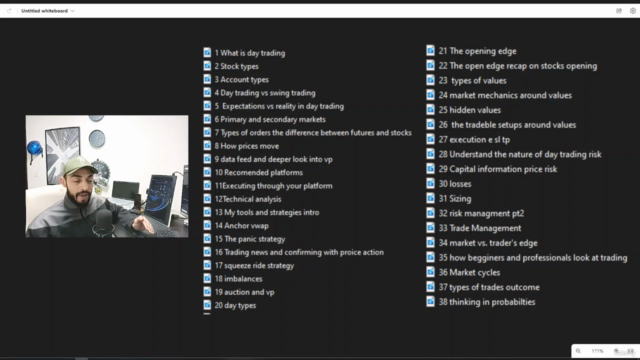Image resolution: width=640 pixels, height=360 pixels.
Task: Click document icon beside 6 Primary and secondary markets
Action: tap(207, 119)
